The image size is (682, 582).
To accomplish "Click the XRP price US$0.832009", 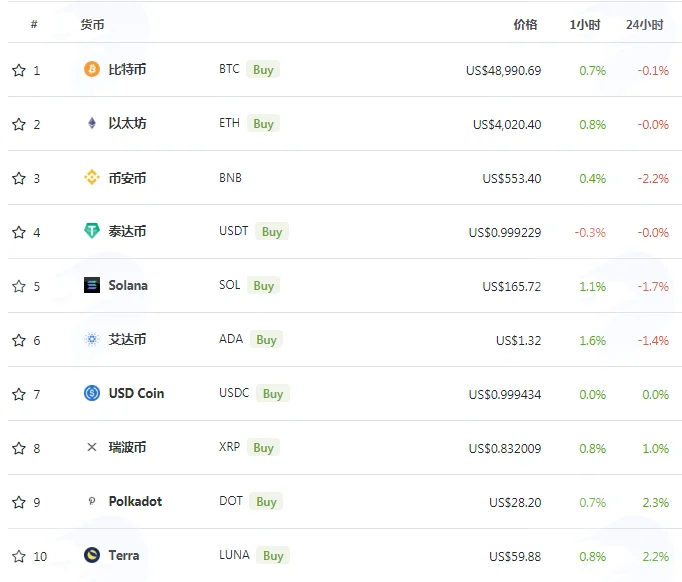I will click(505, 448).
